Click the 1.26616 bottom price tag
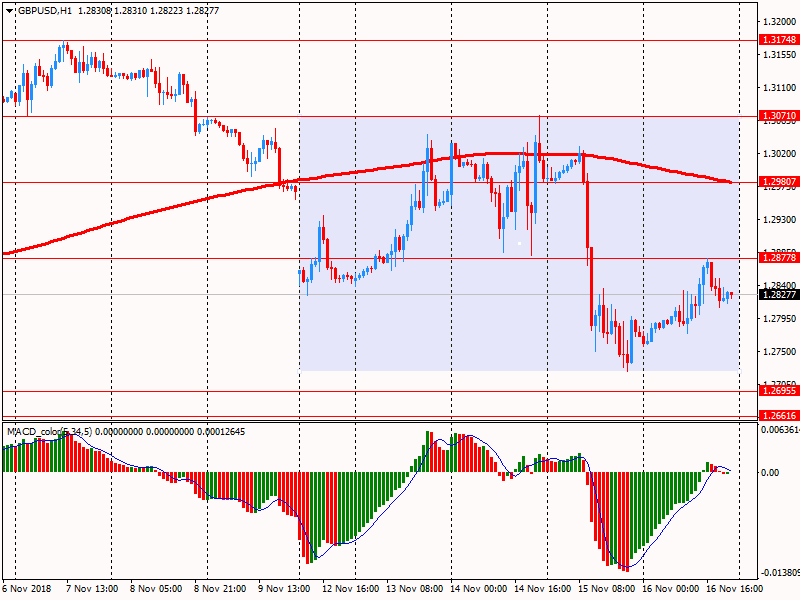 [x=779, y=415]
